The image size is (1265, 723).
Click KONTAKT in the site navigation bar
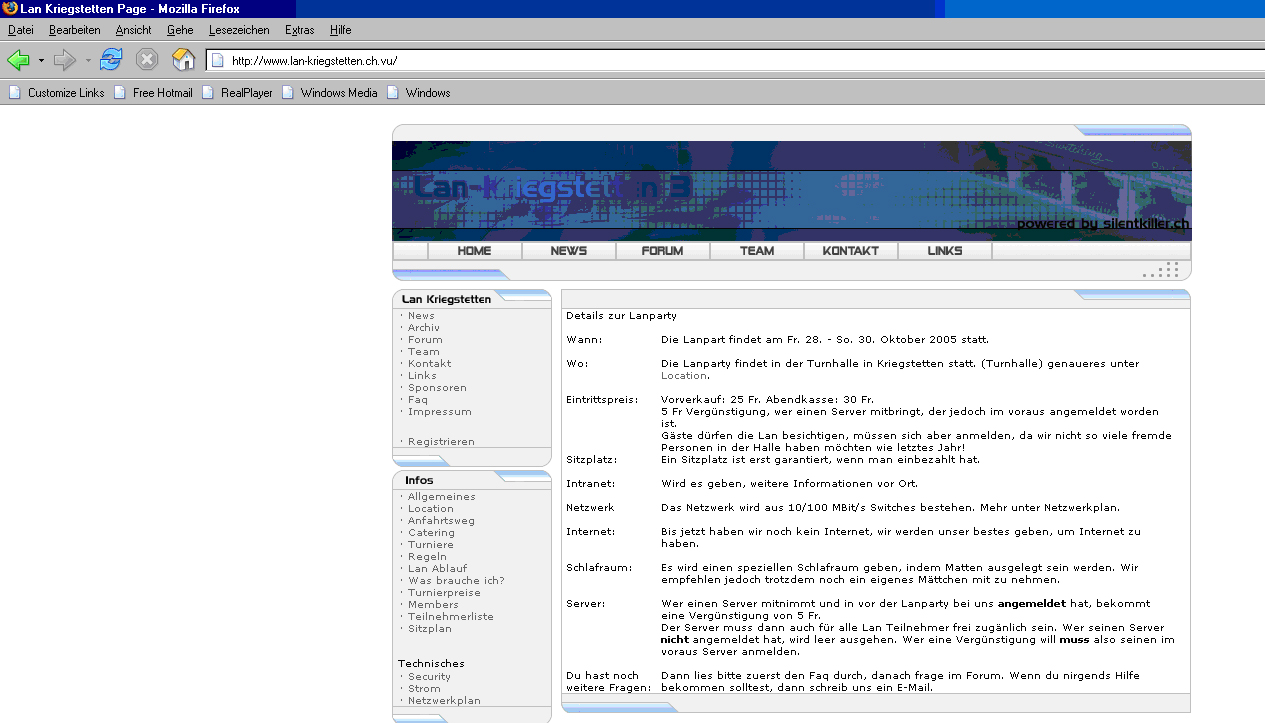pos(850,251)
